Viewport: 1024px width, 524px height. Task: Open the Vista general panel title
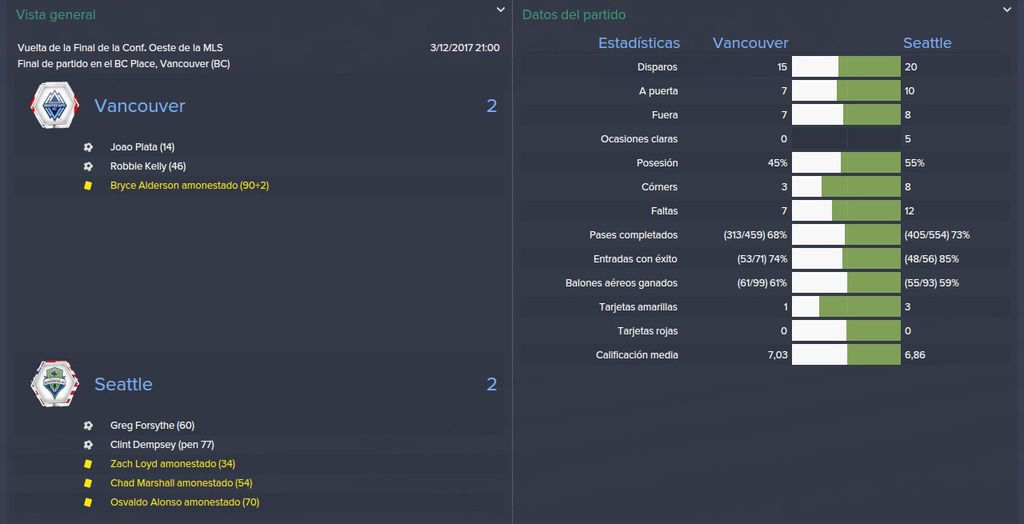click(x=56, y=14)
